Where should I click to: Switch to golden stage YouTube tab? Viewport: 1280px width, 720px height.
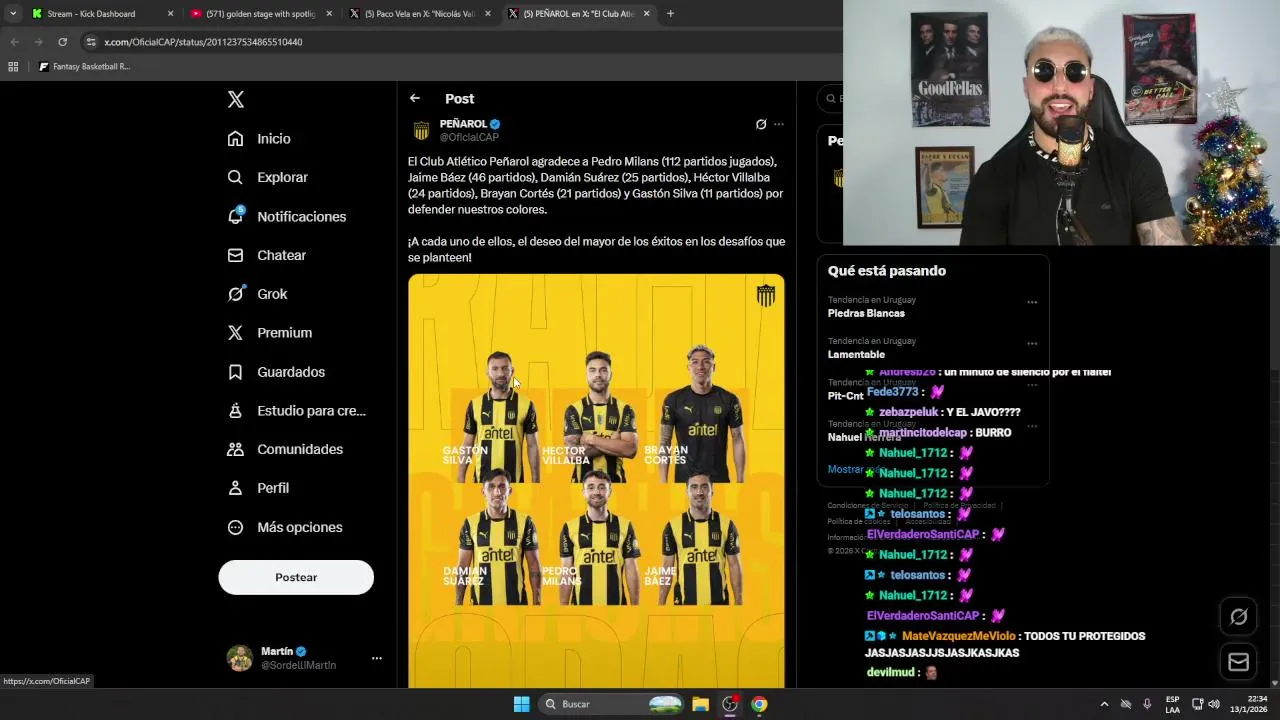[260, 14]
